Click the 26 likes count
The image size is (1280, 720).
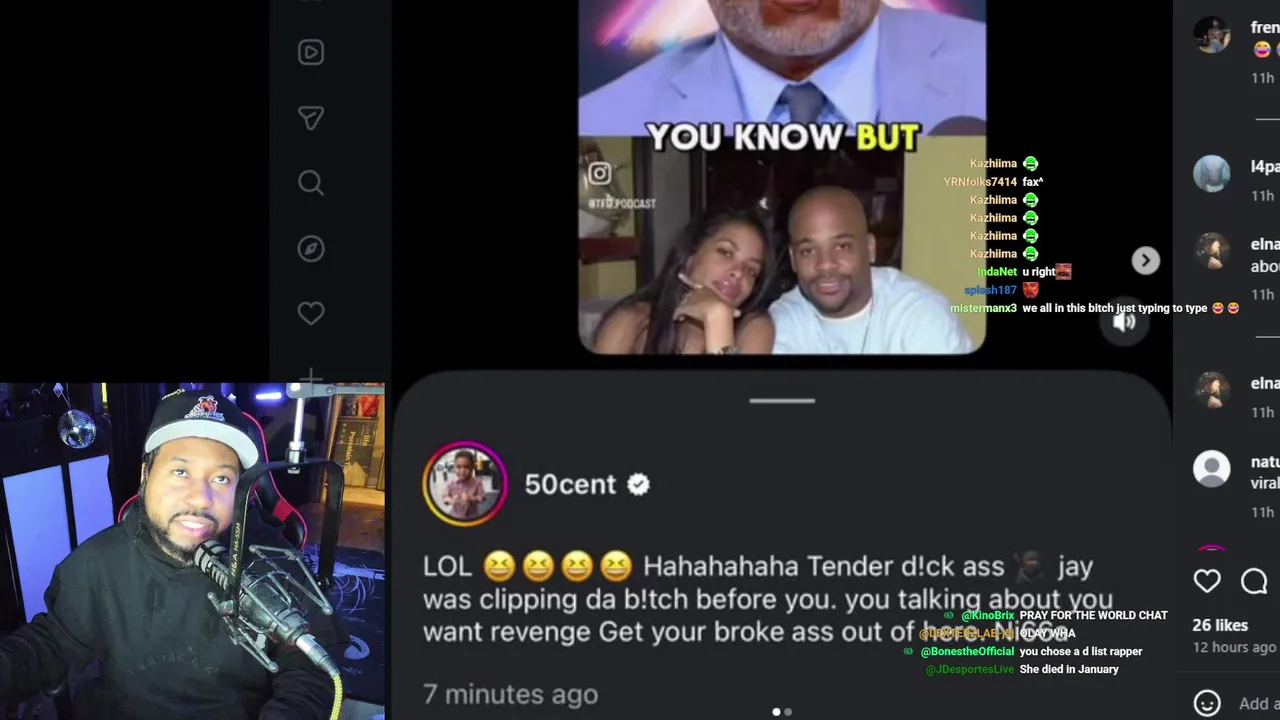click(x=1220, y=625)
